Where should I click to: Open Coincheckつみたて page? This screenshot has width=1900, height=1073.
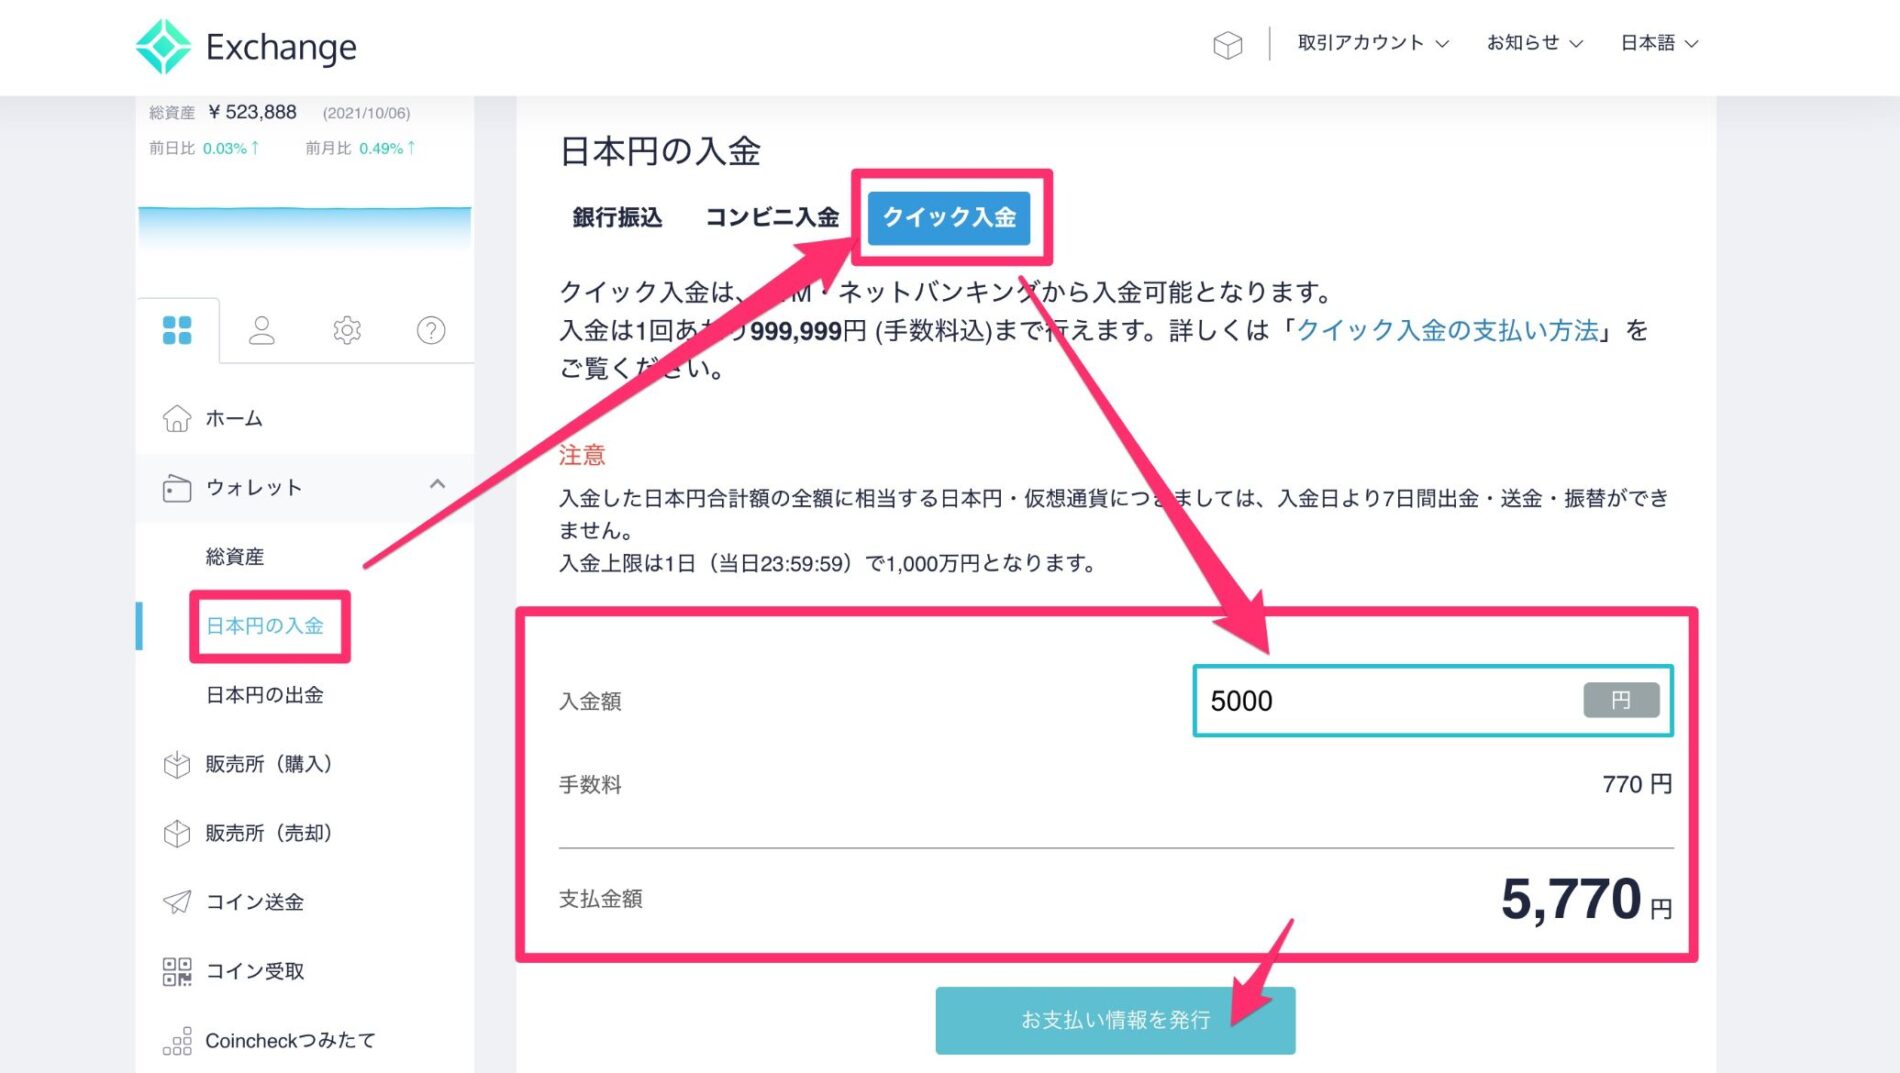click(290, 1041)
